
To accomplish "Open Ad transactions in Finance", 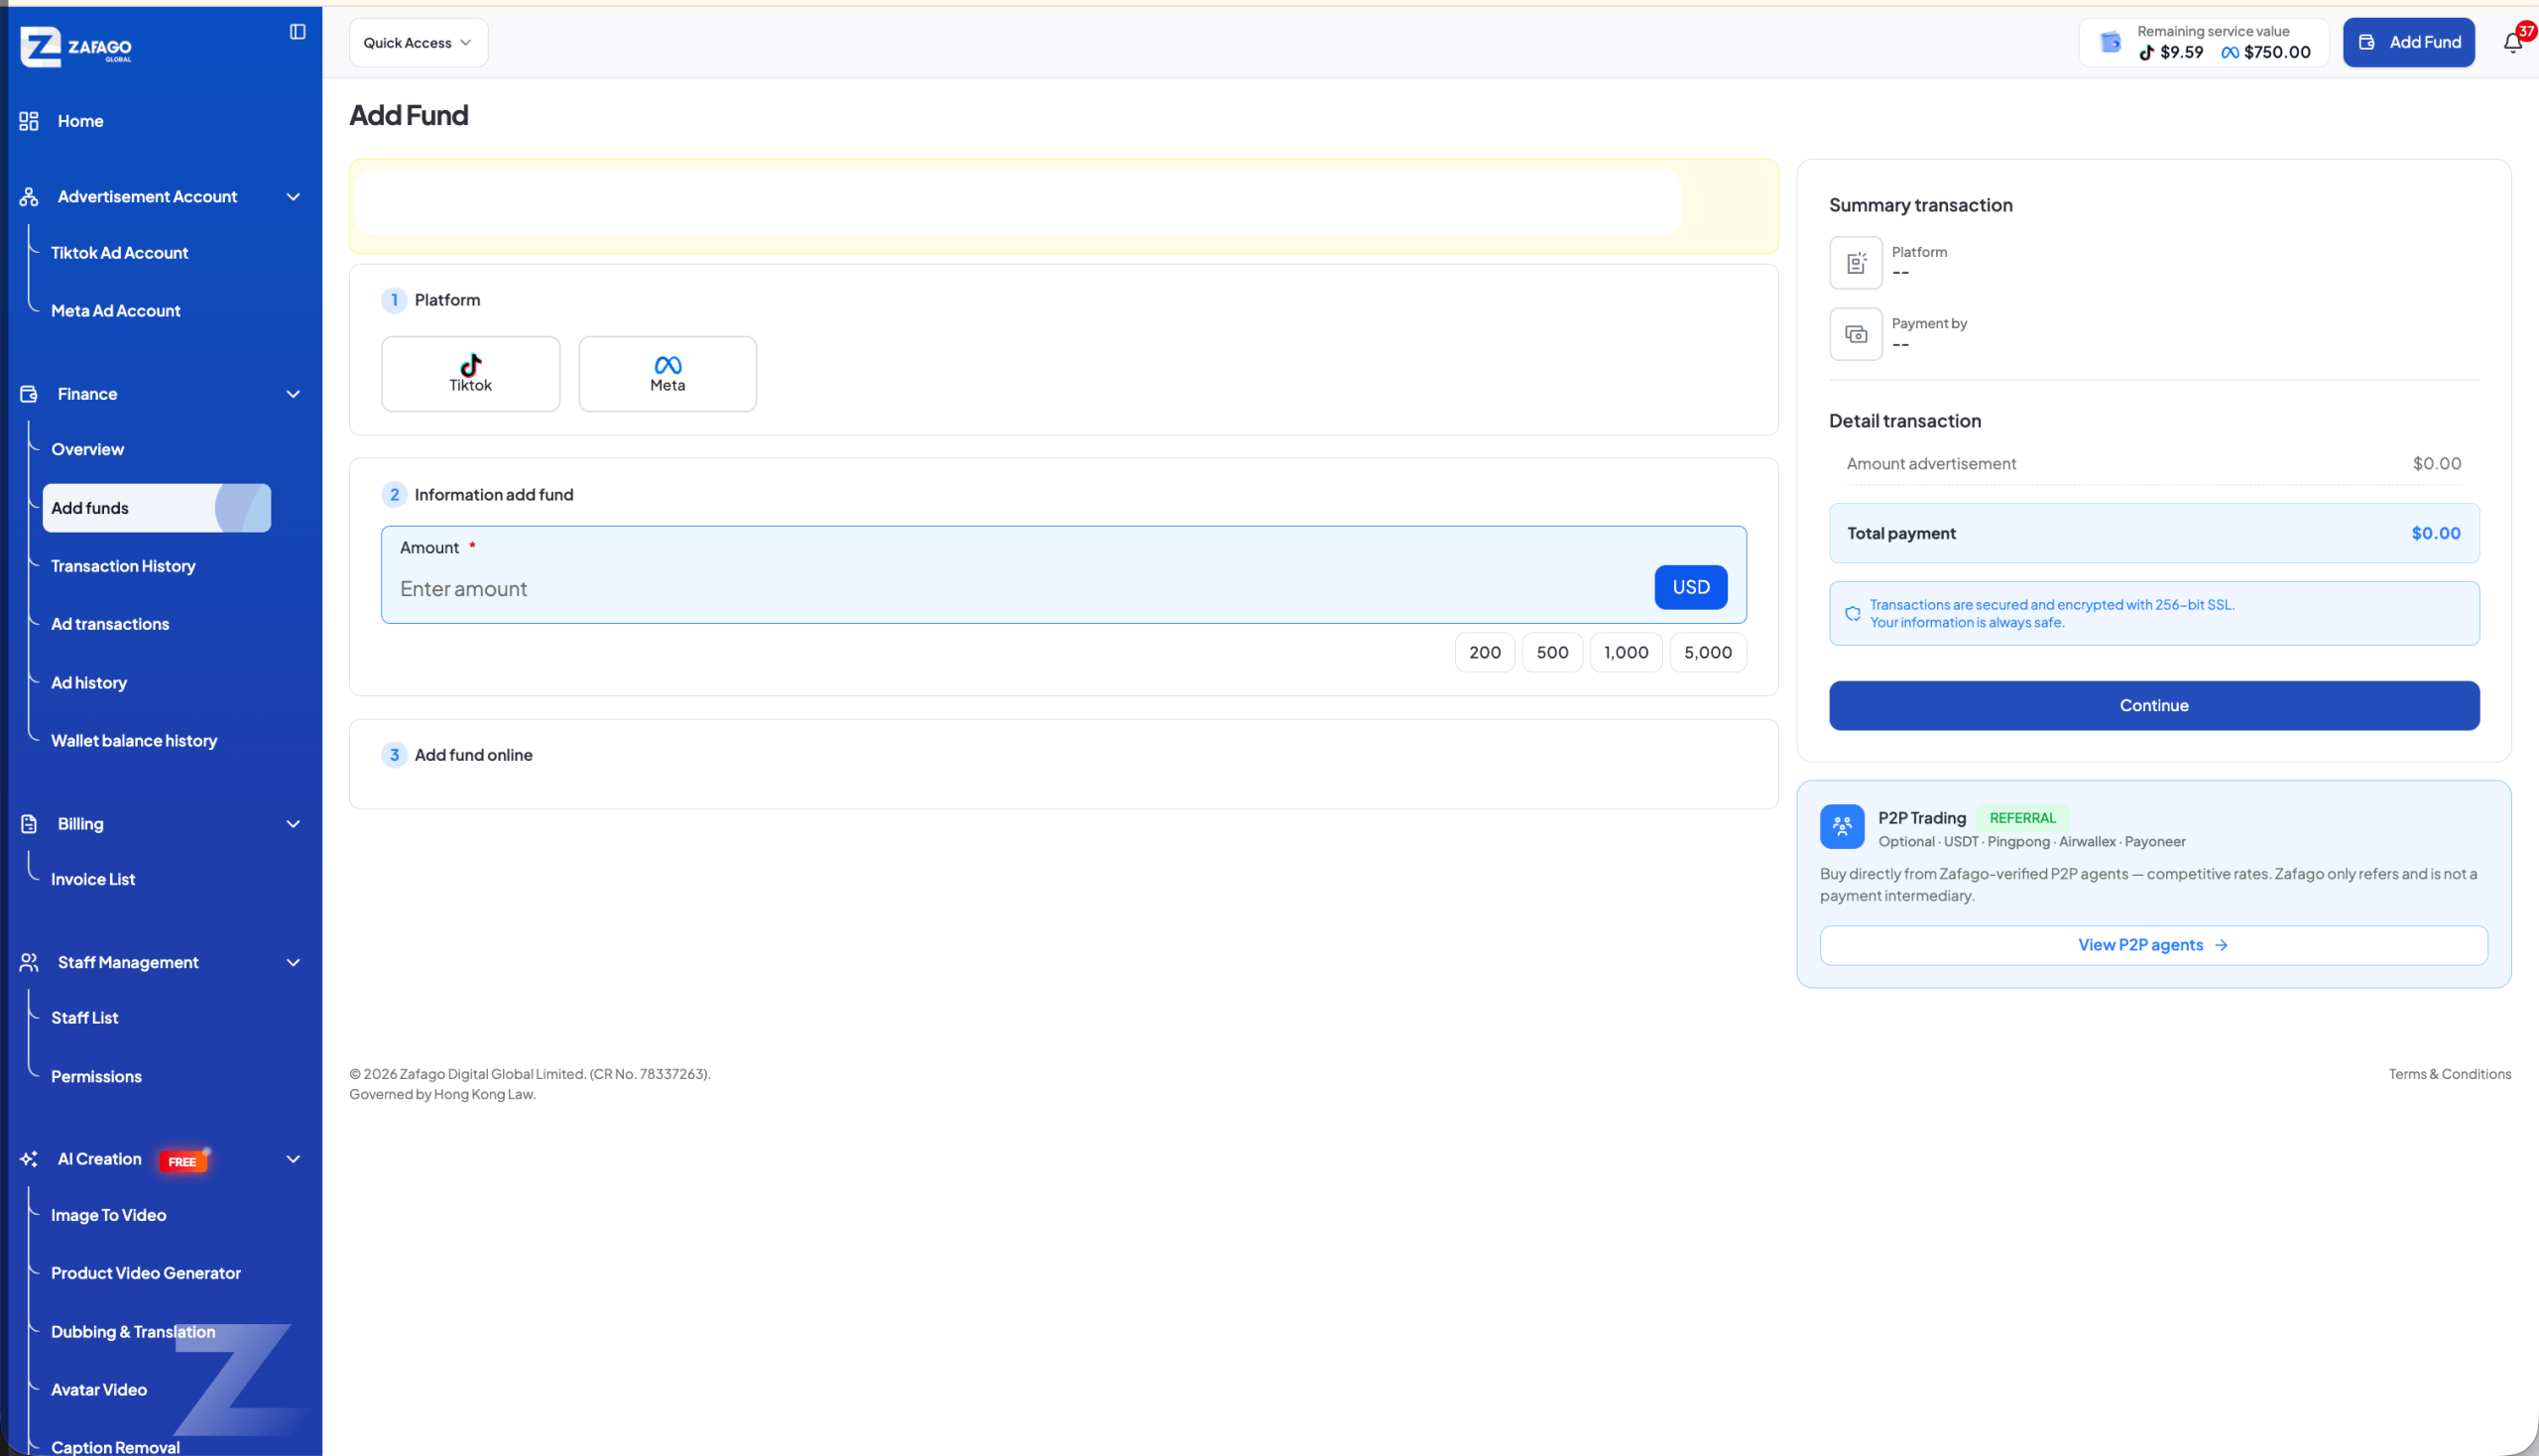I will pyautogui.click(x=110, y=624).
